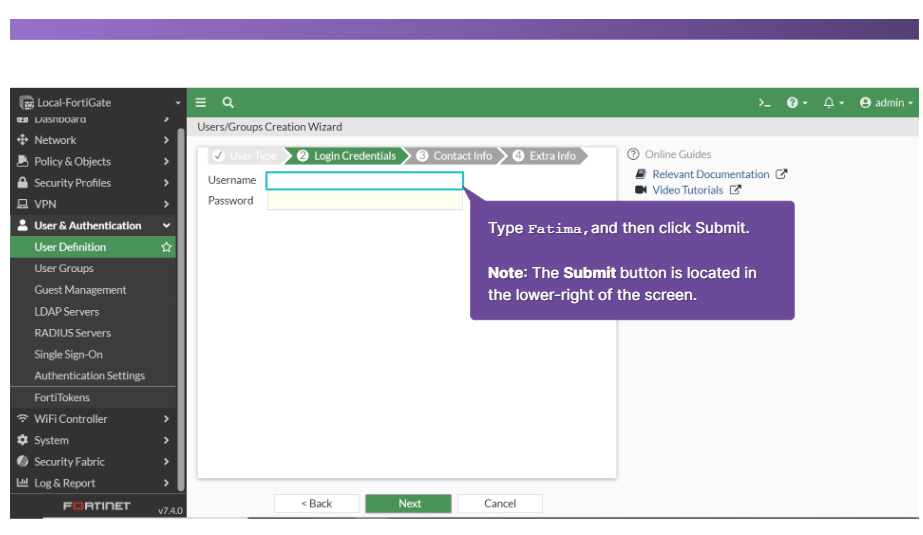Viewport: 923px width, 535px height.
Task: Click the Local-FortiGate device icon
Action: point(26,103)
